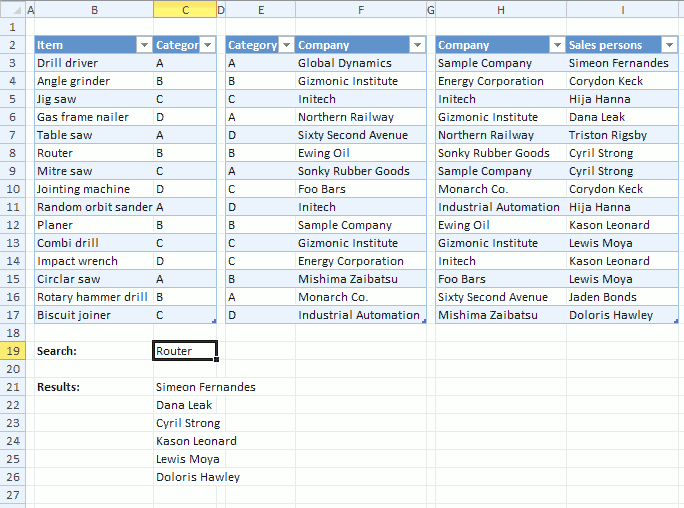684x508 pixels.
Task: Select row 19 header
Action: (13, 351)
